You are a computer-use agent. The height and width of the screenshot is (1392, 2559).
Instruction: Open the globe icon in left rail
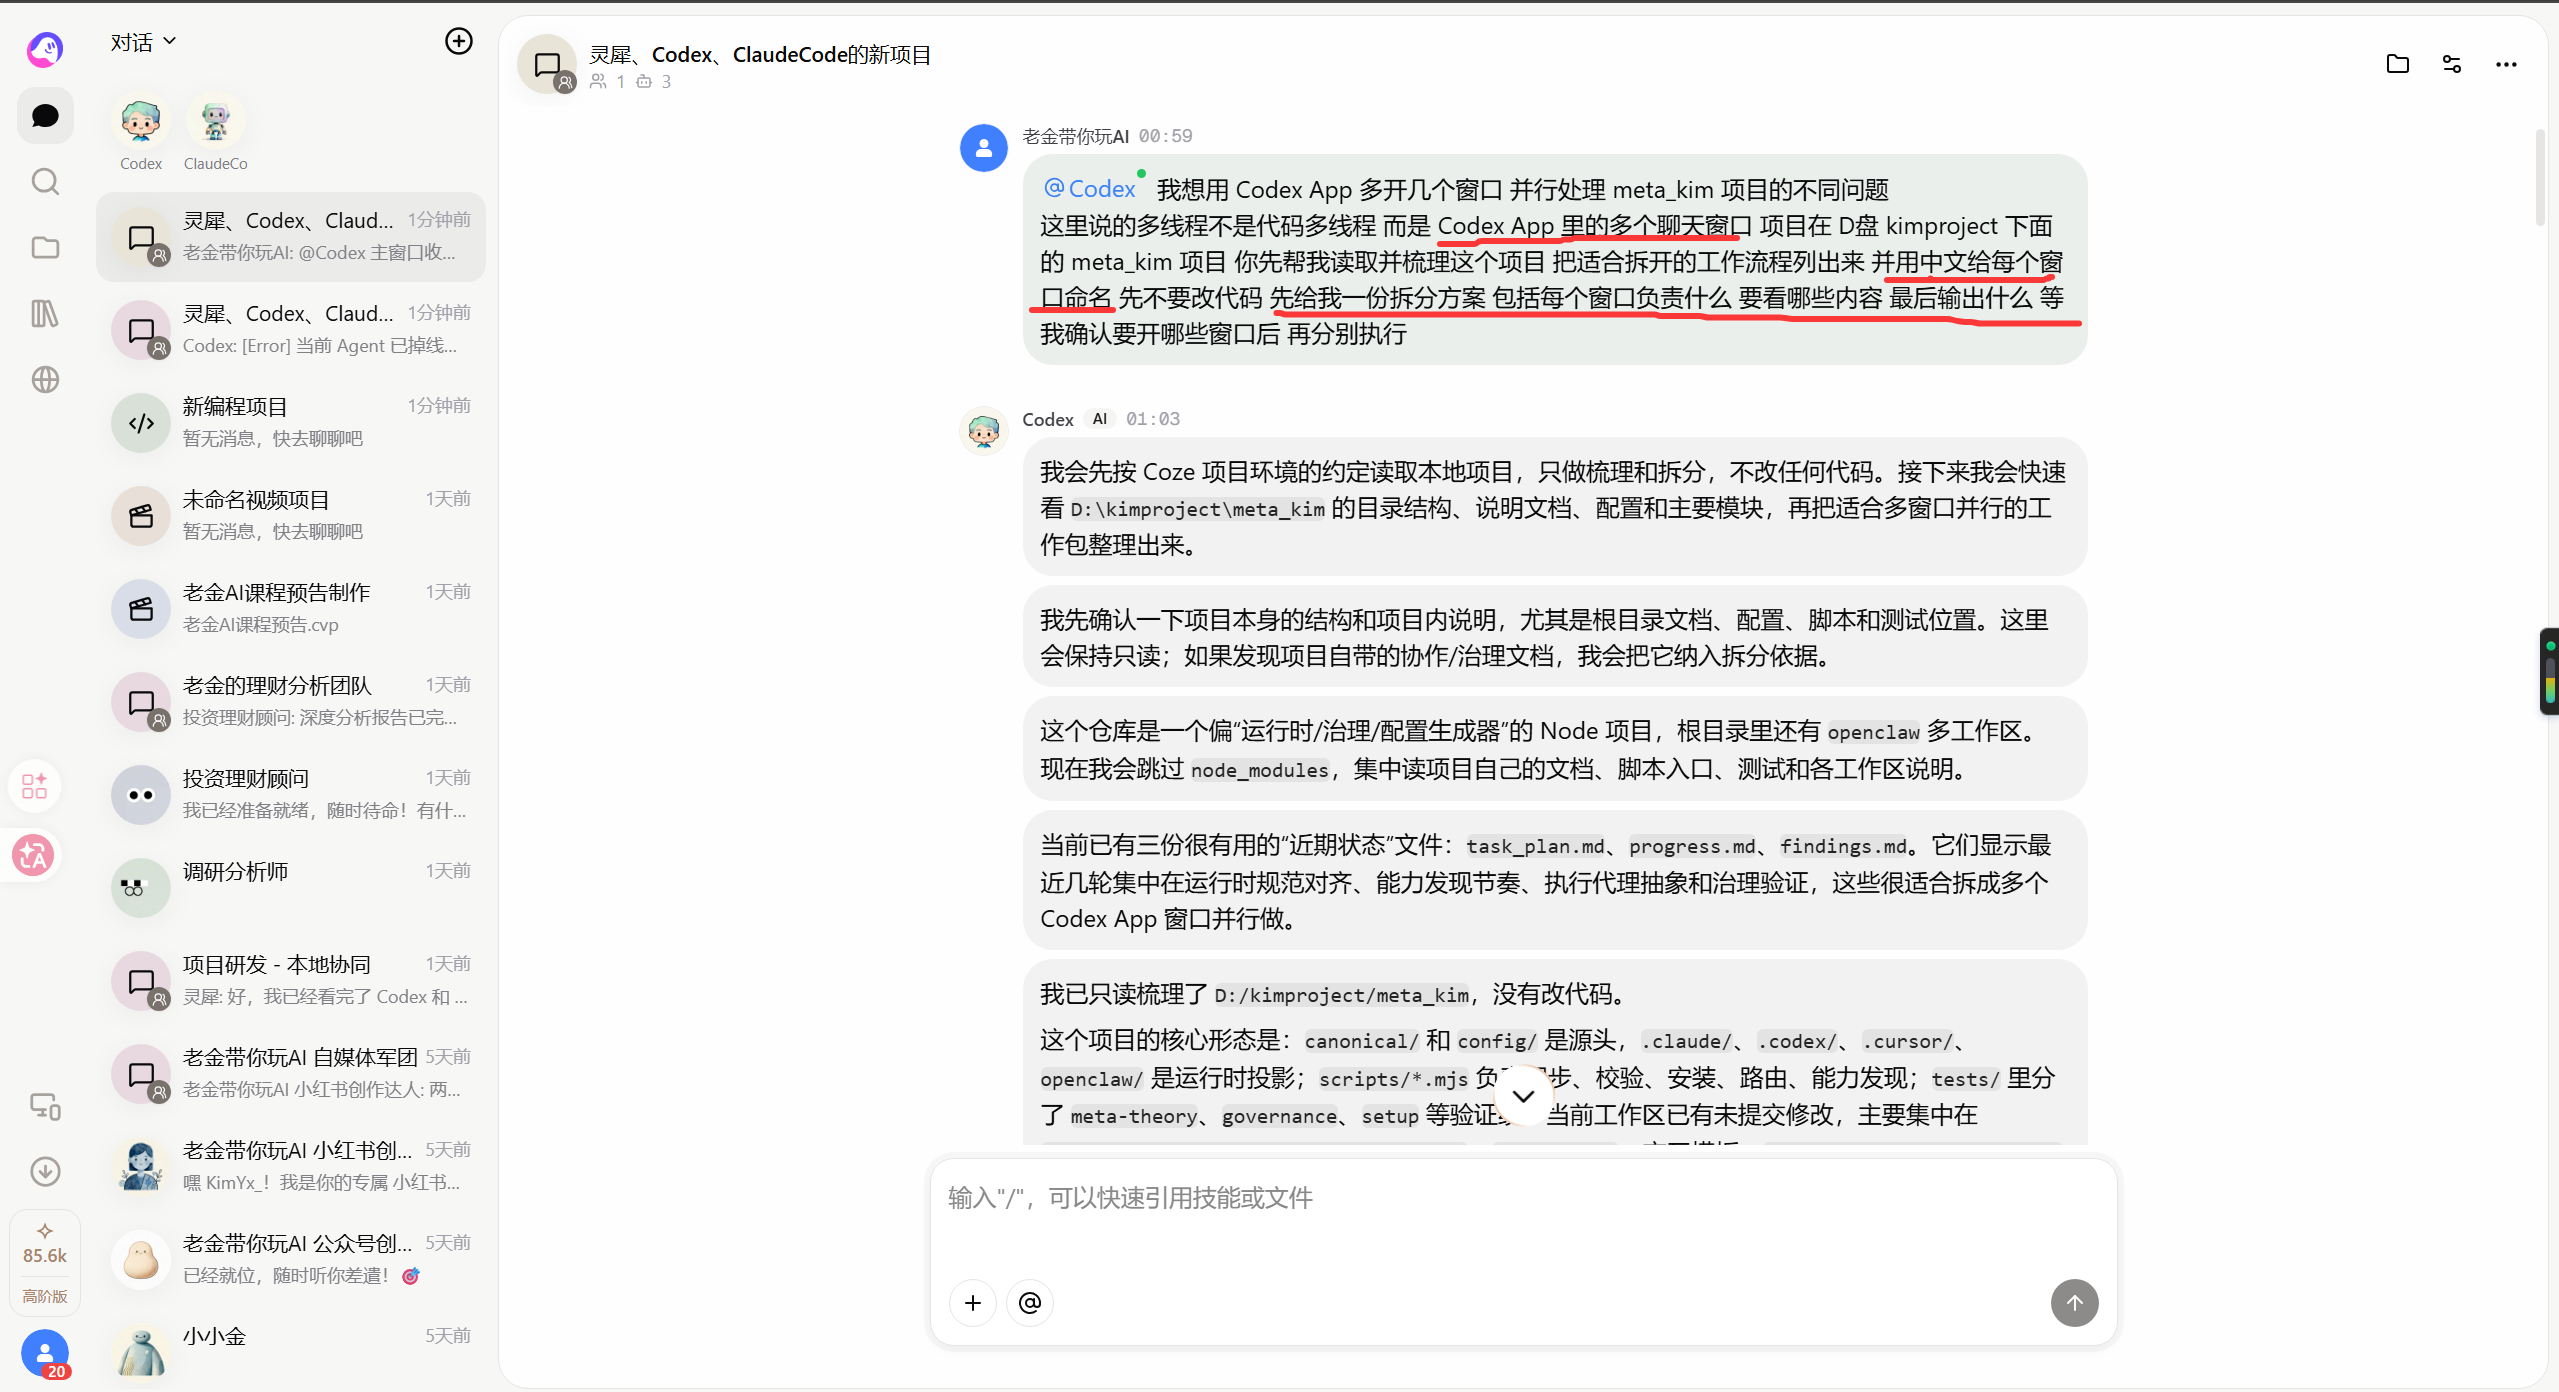pos(45,380)
